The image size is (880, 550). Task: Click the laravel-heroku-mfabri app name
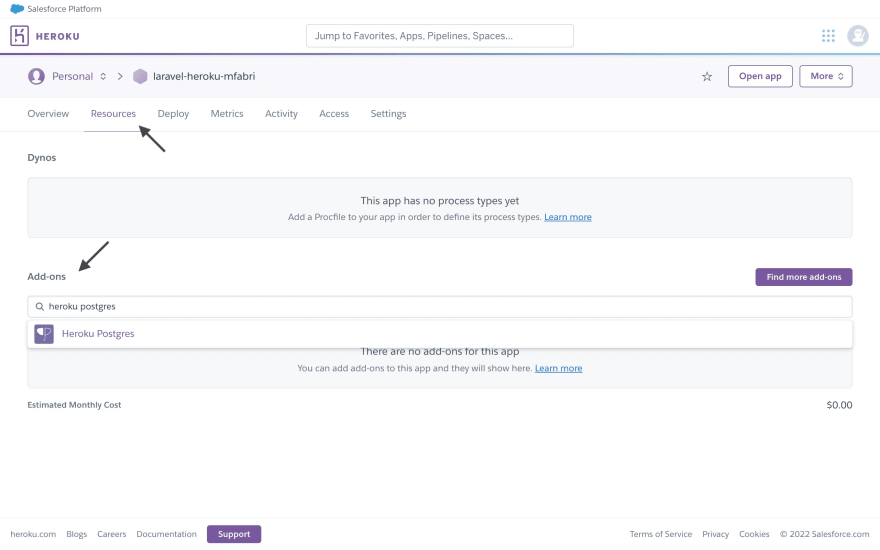tap(204, 76)
